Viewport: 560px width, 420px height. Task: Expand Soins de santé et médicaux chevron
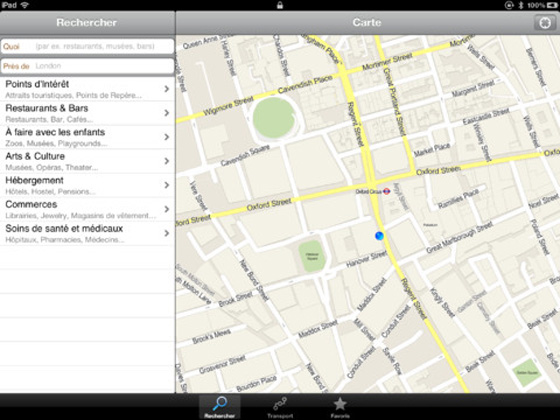[x=166, y=233]
